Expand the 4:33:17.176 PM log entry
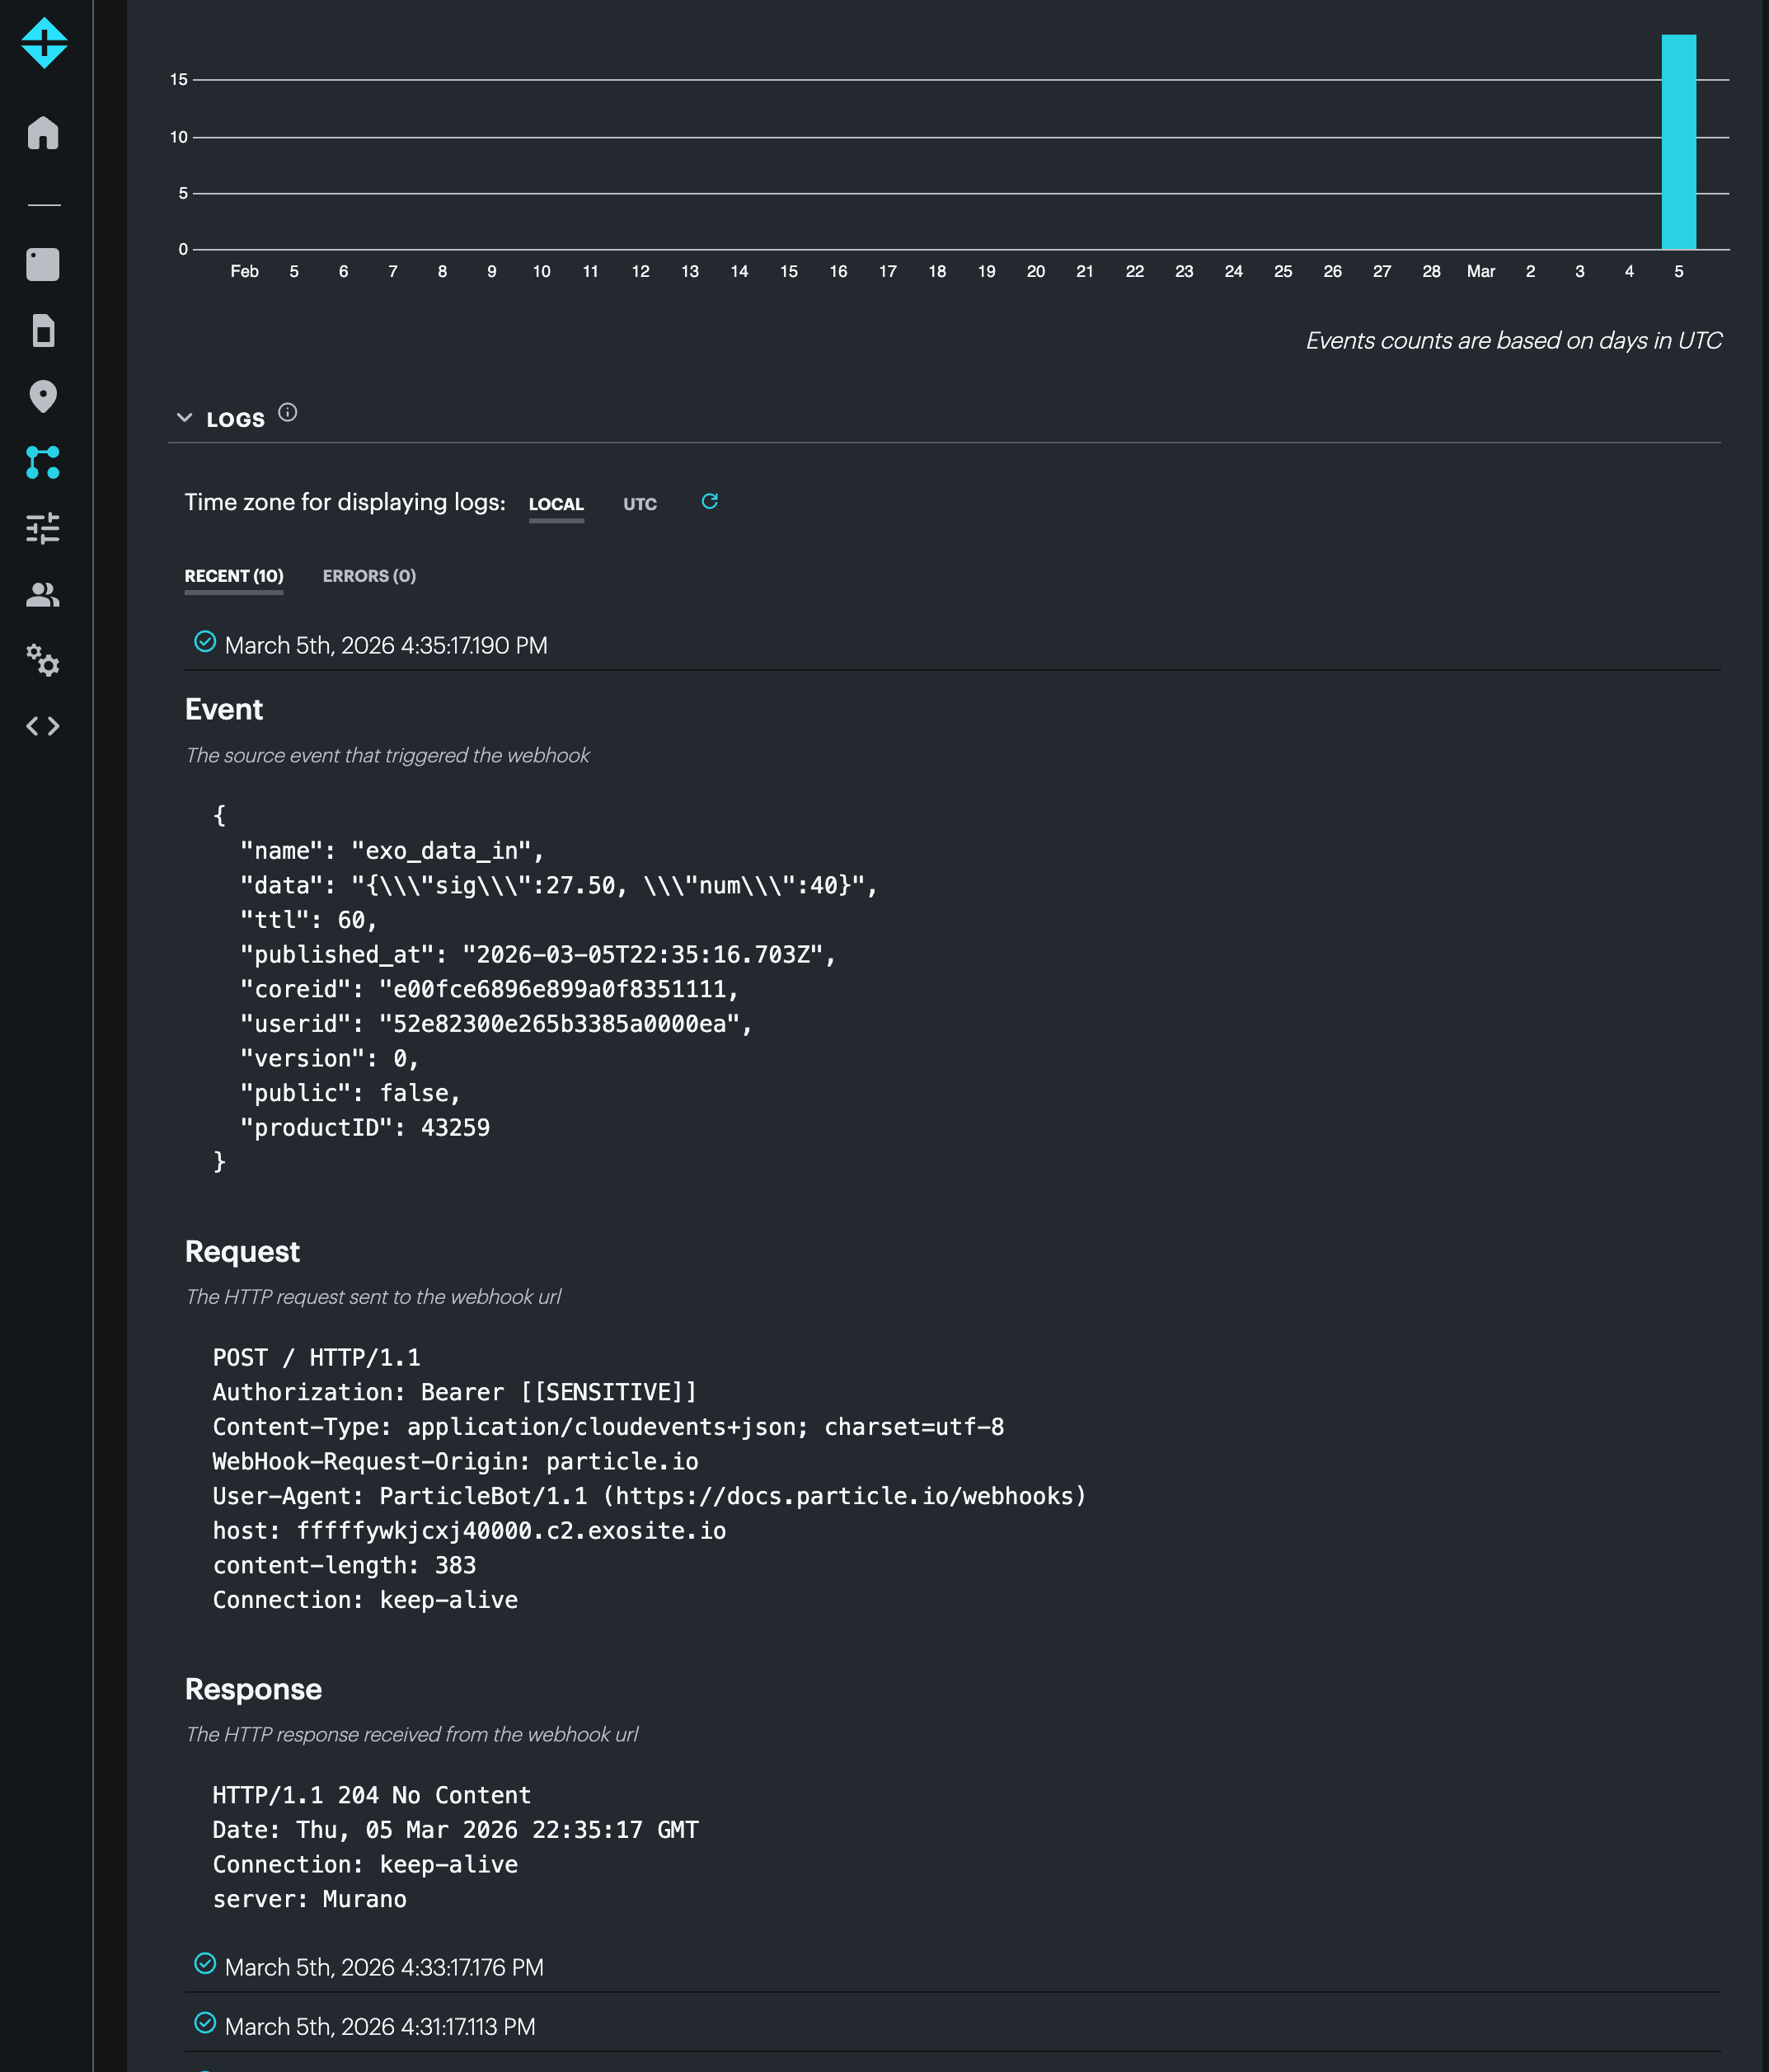The width and height of the screenshot is (1769, 2072). pyautogui.click(x=383, y=1967)
